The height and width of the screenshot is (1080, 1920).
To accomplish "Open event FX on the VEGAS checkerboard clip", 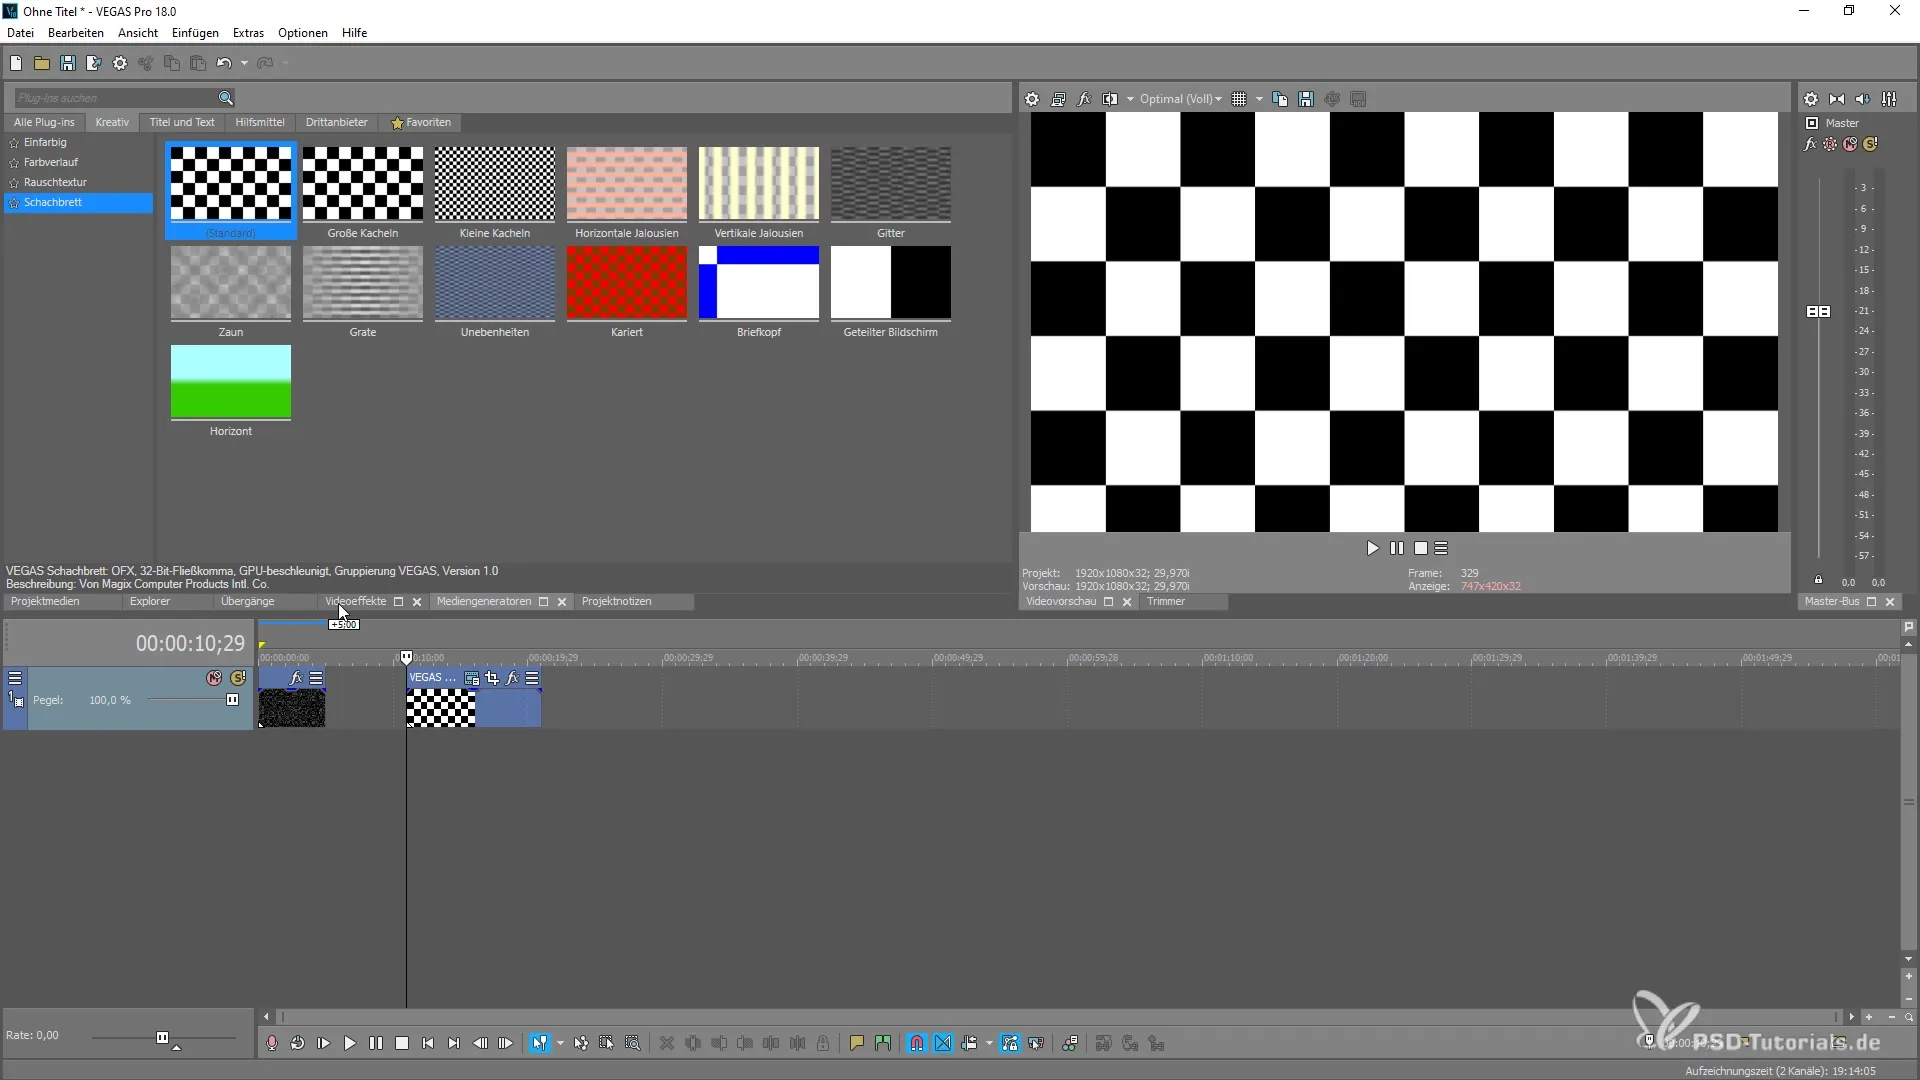I will [512, 678].
